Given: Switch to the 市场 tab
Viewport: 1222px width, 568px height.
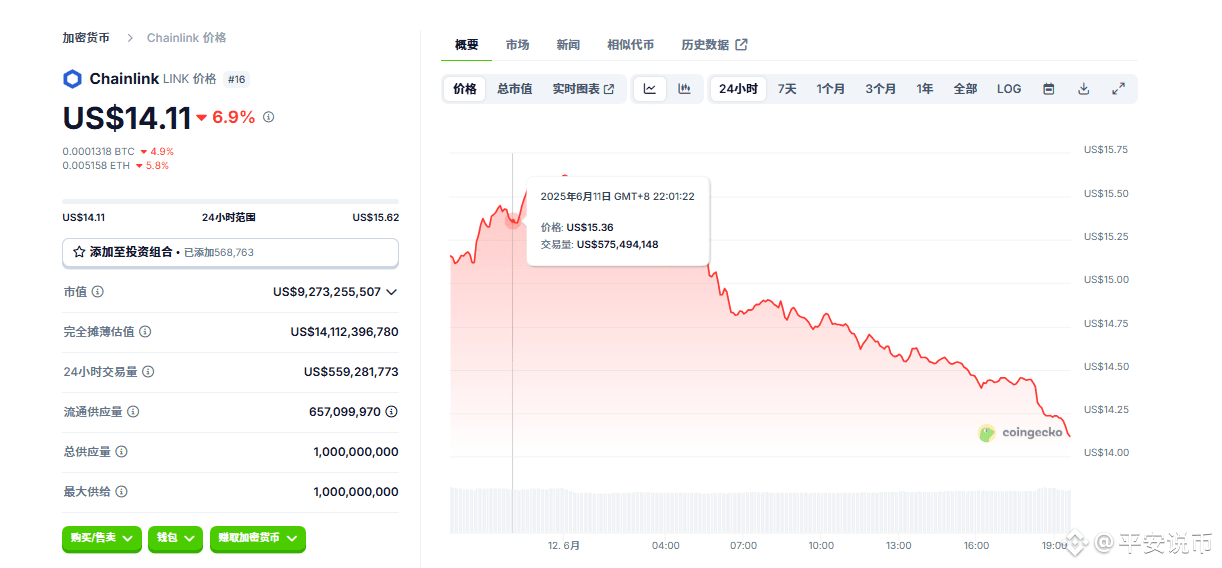Looking at the screenshot, I should pos(517,45).
